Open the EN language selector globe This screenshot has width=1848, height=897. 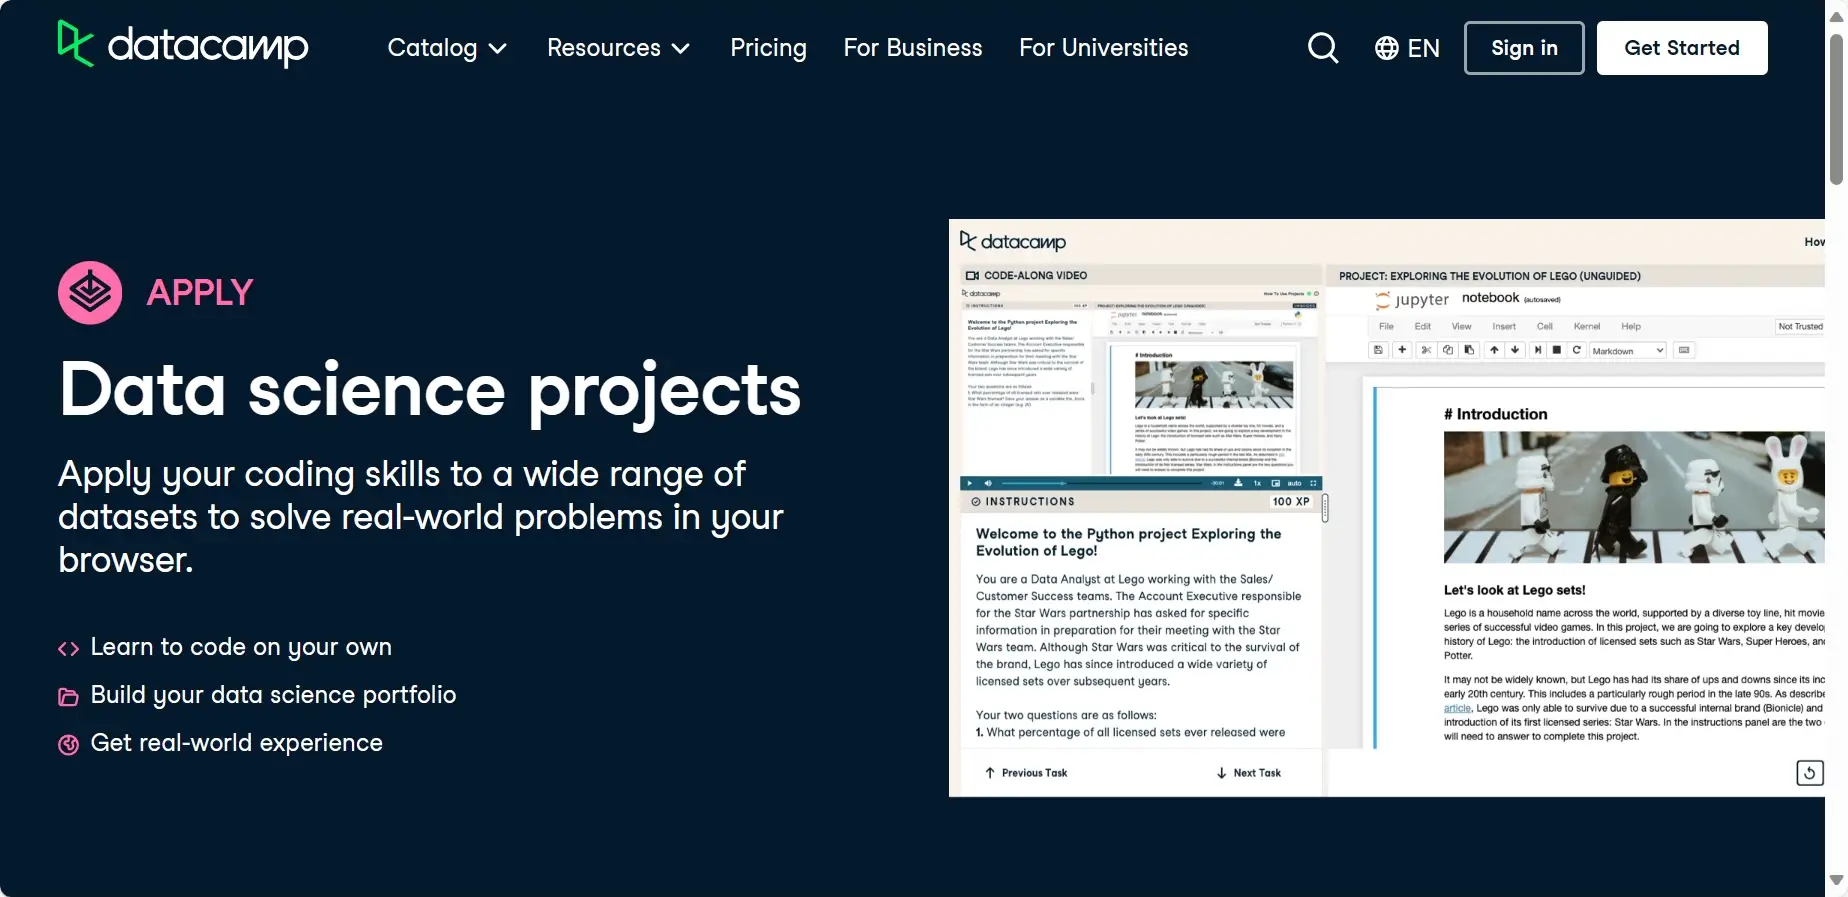[1407, 48]
